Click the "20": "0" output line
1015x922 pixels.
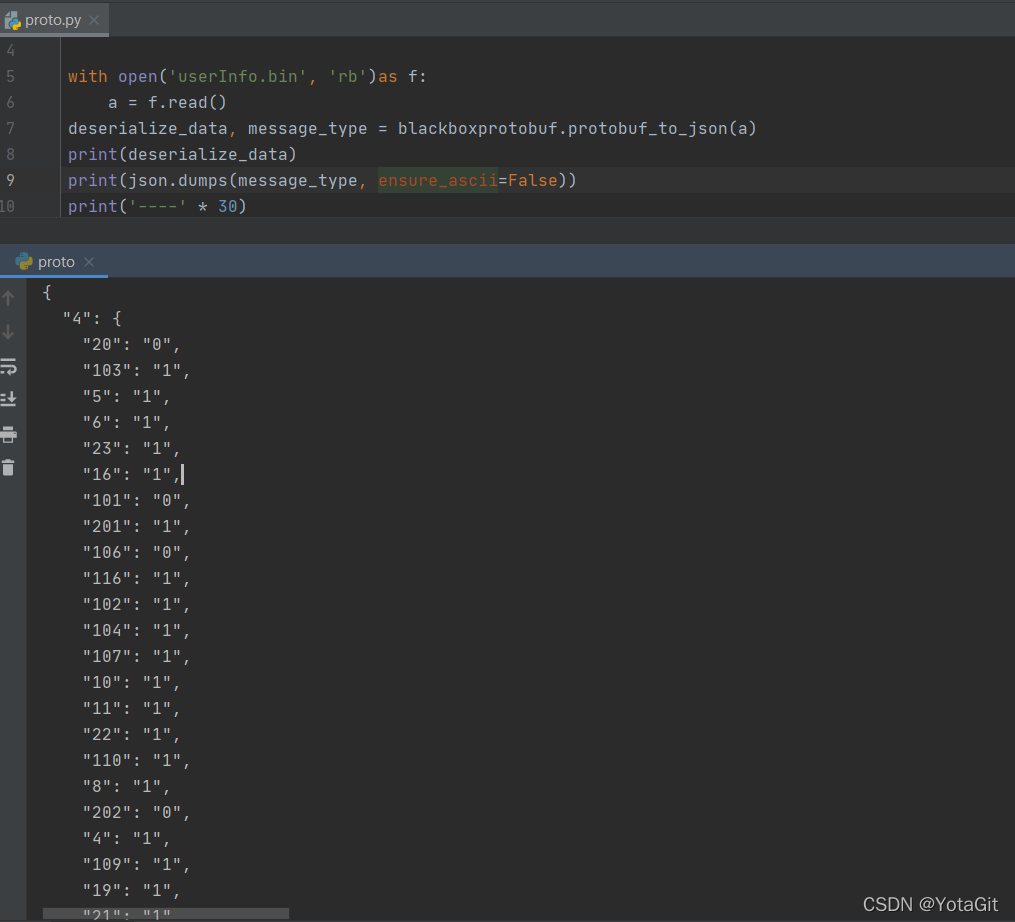point(131,344)
